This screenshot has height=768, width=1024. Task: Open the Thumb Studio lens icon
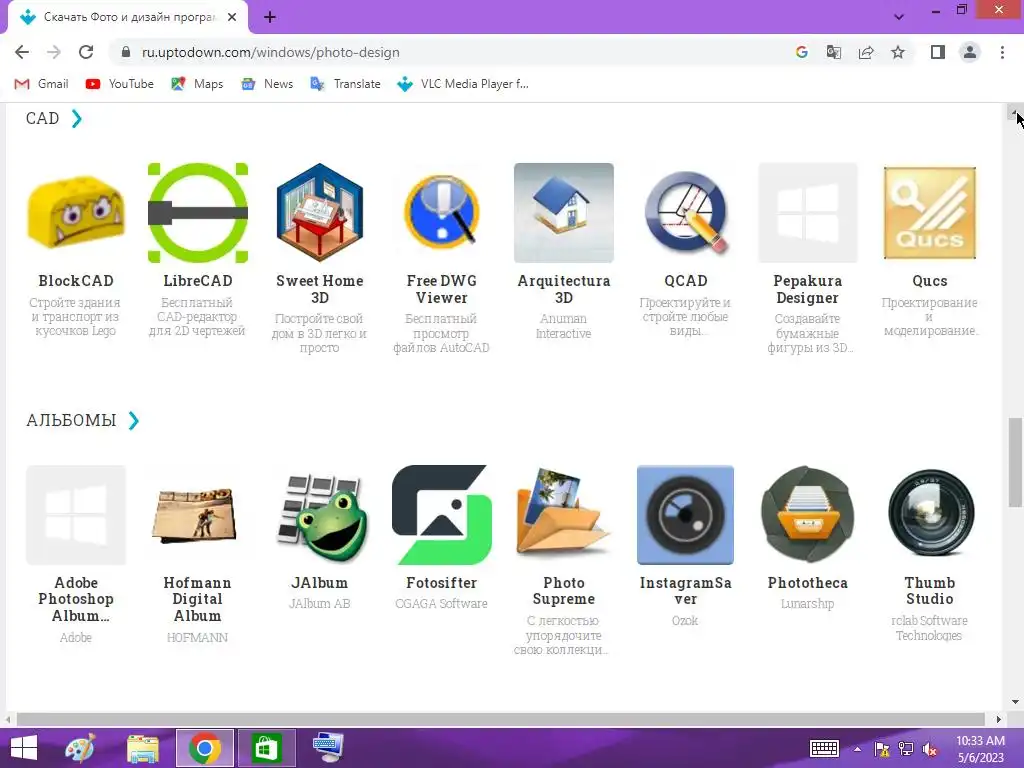point(930,515)
